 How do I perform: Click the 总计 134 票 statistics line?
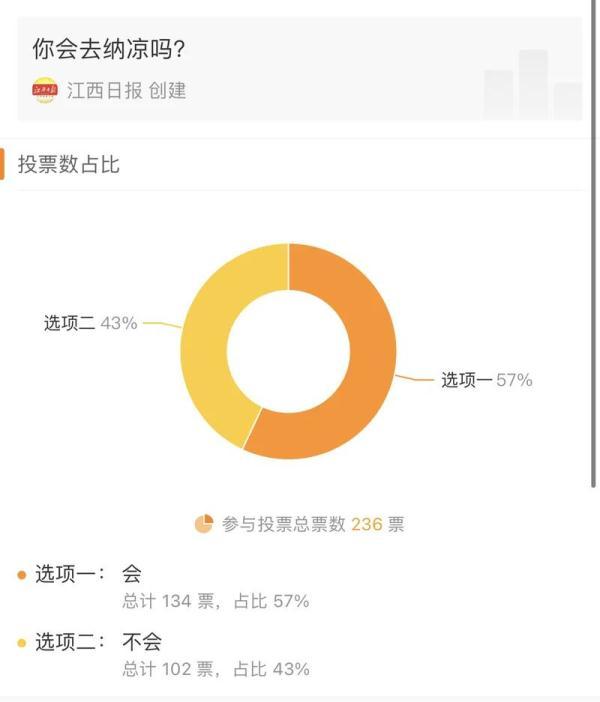click(216, 601)
